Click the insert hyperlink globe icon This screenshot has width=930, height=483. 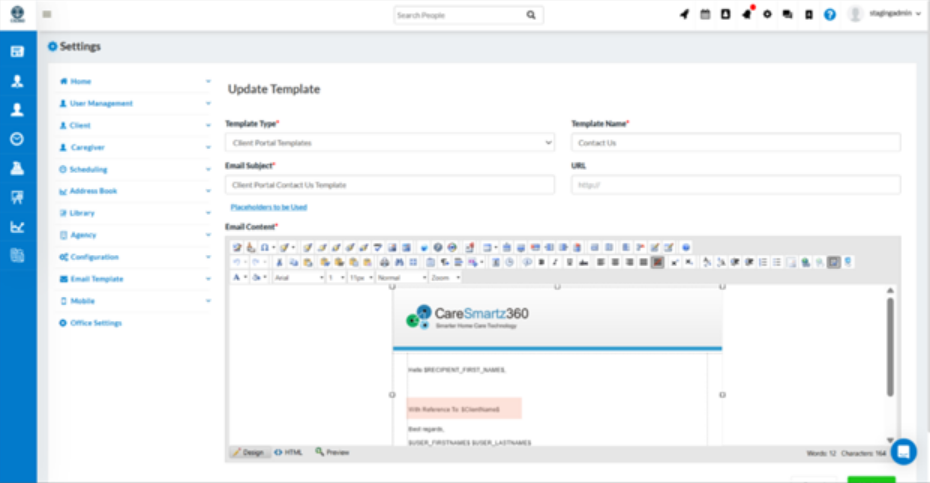(805, 262)
